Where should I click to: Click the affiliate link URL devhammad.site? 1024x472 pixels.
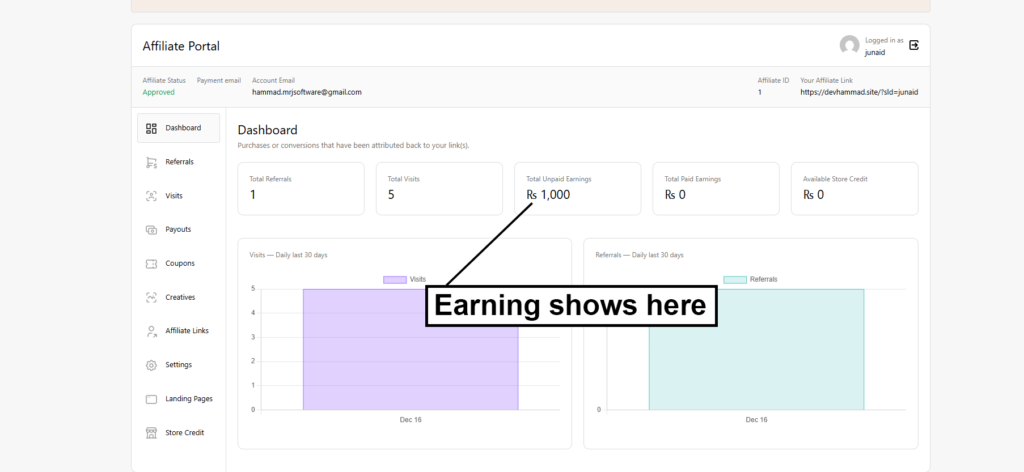click(x=859, y=92)
